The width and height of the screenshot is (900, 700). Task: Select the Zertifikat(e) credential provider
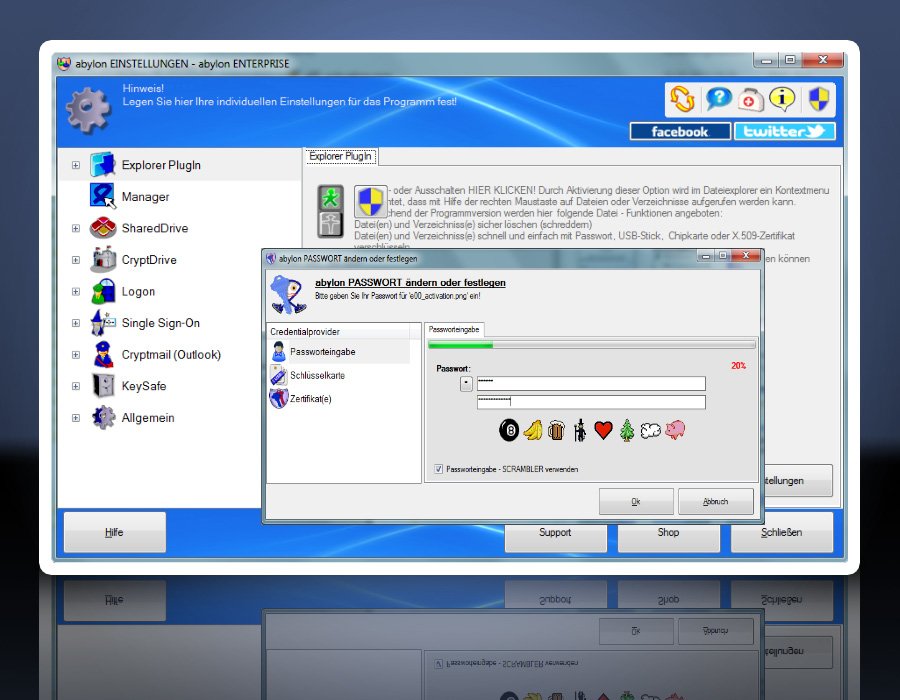[x=339, y=399]
